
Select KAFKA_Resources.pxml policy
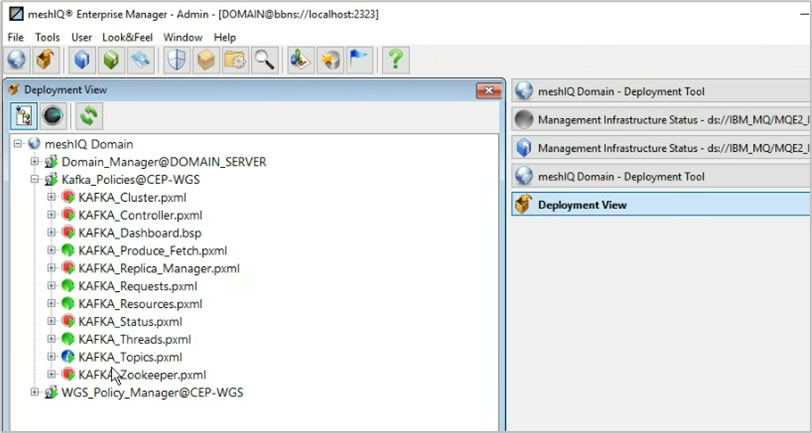point(140,304)
